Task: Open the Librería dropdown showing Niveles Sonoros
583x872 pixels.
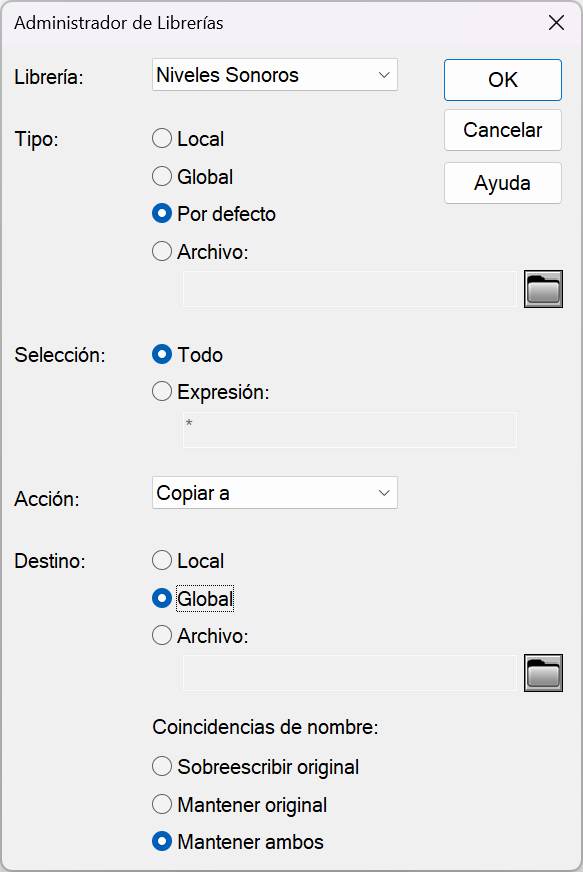Action: pyautogui.click(x=275, y=75)
